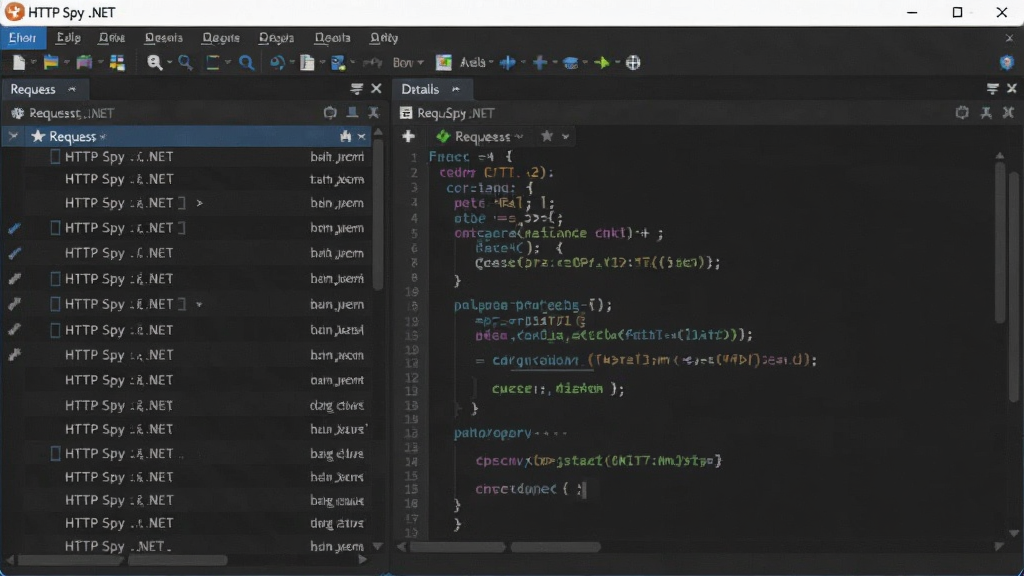Click the rectangle selection toolbar icon

(213, 63)
